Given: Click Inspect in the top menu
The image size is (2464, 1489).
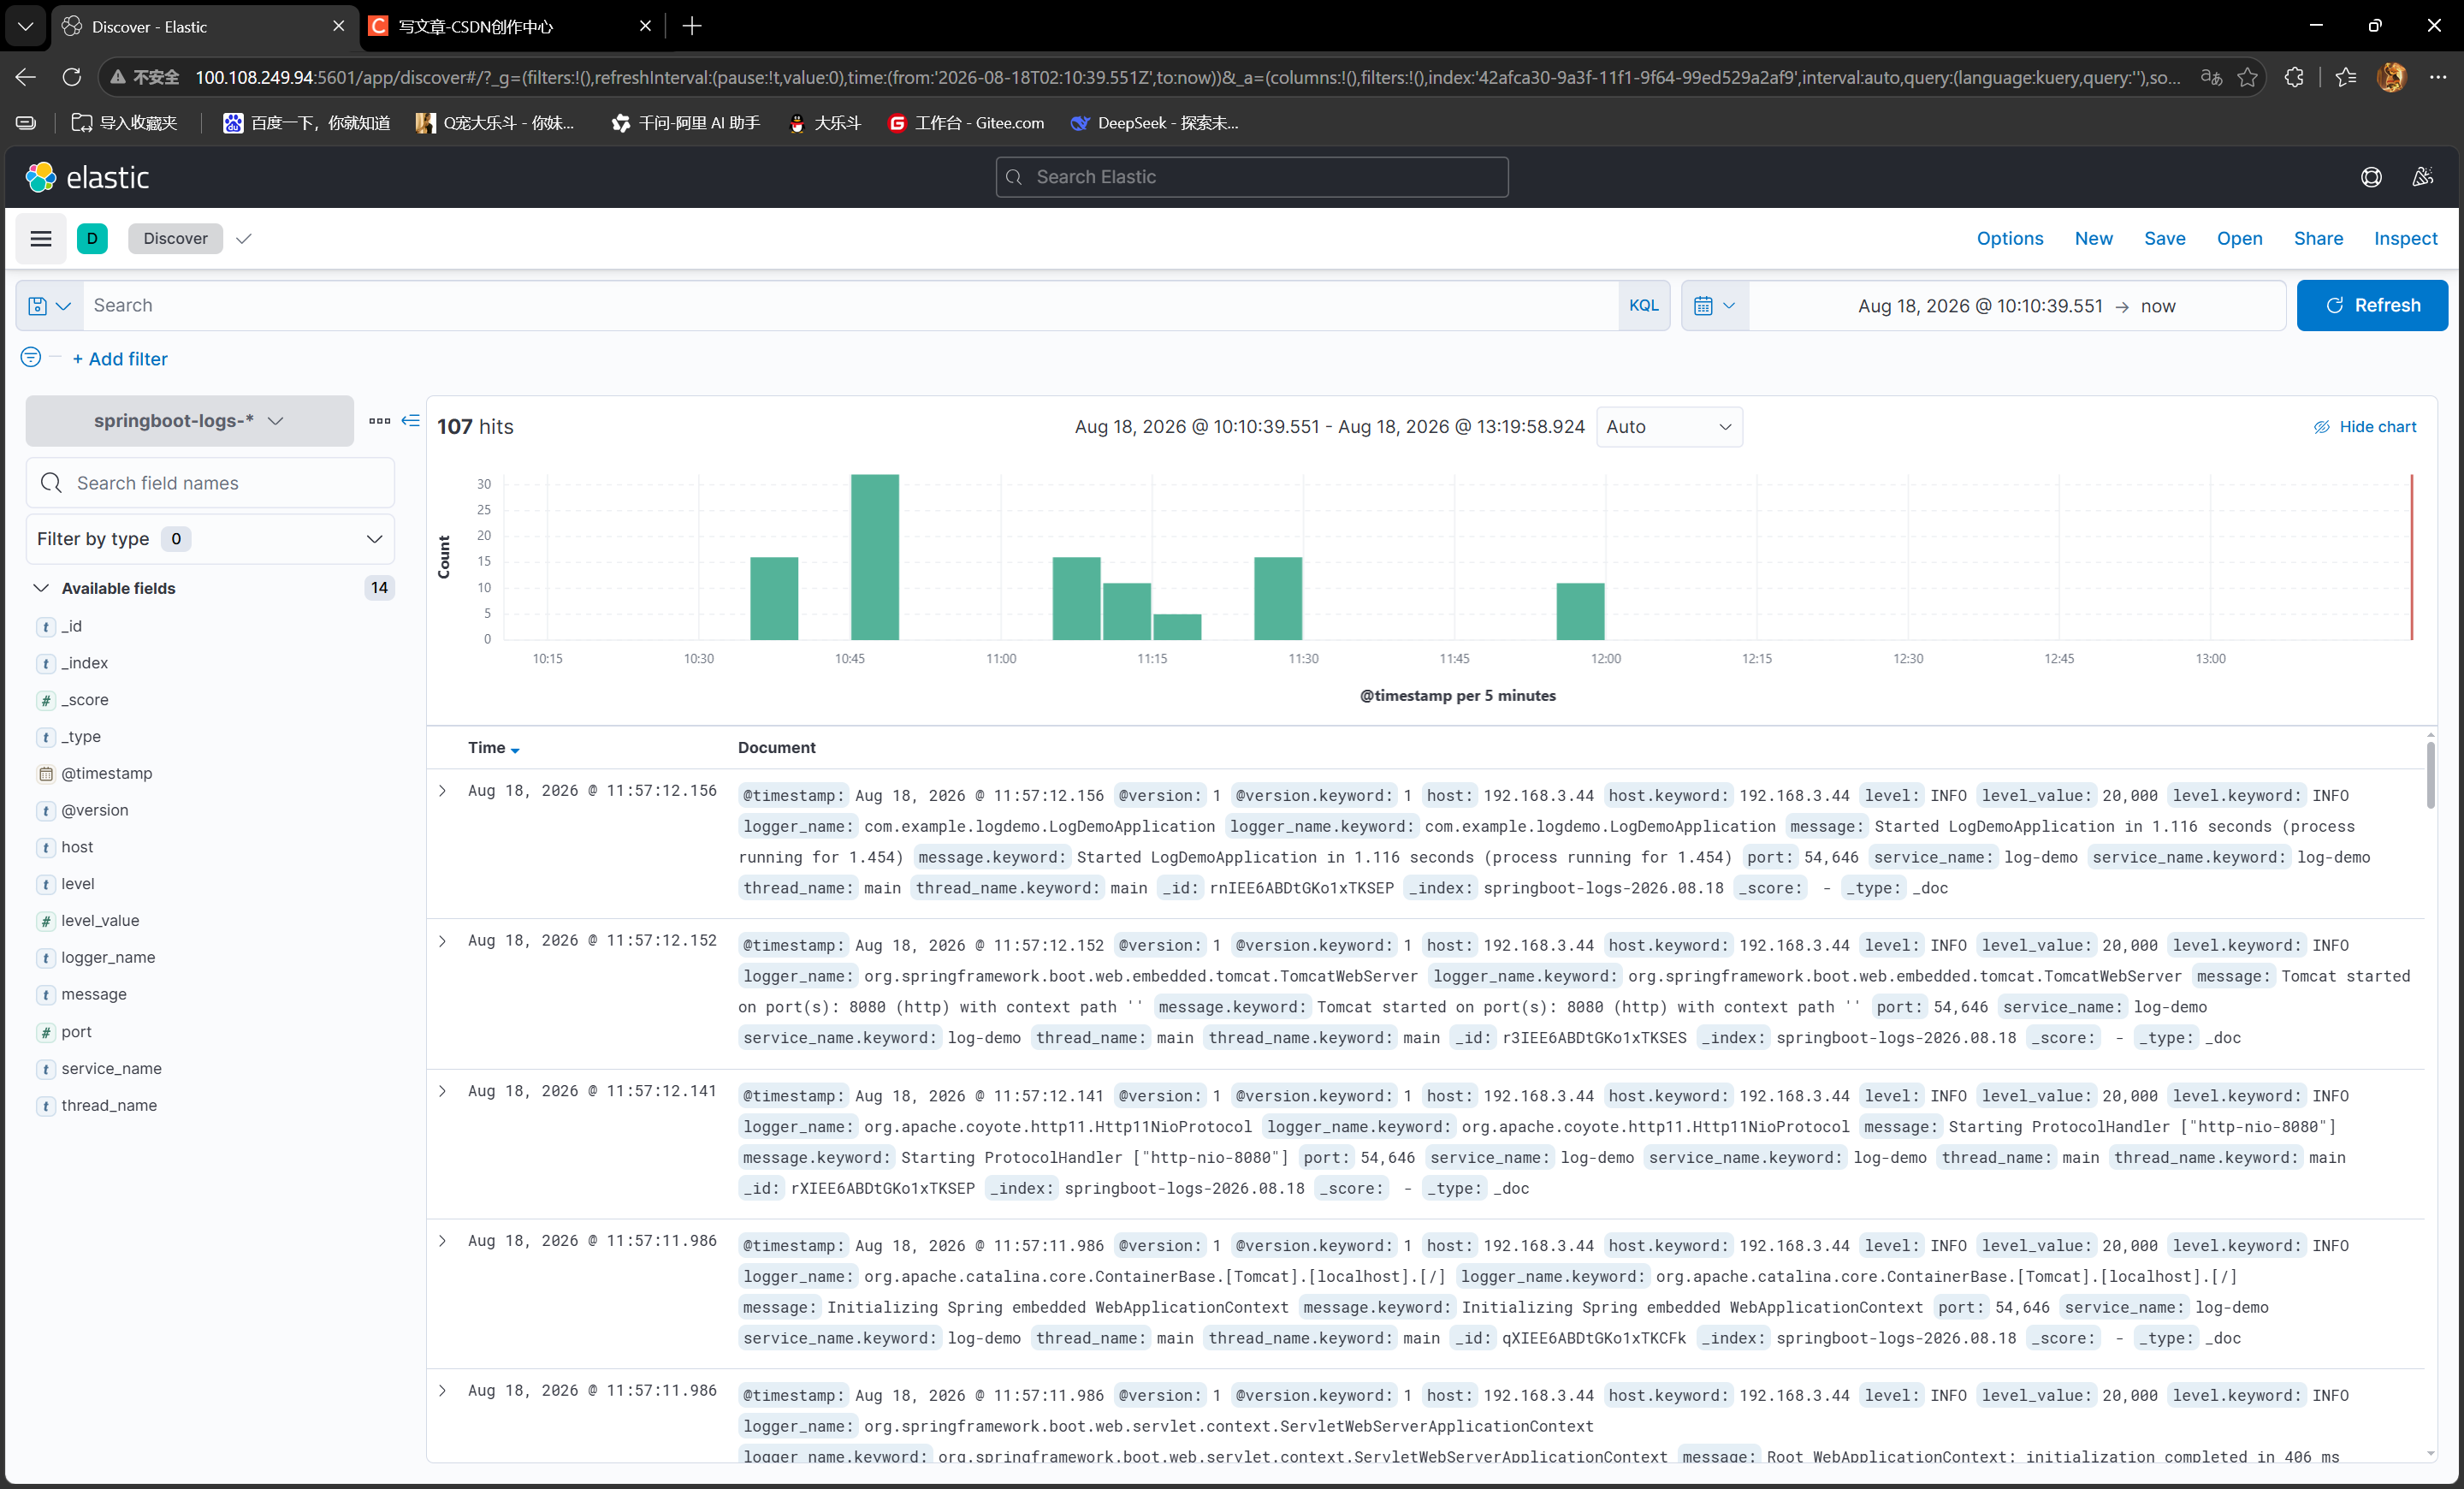Looking at the screenshot, I should click(x=2405, y=238).
